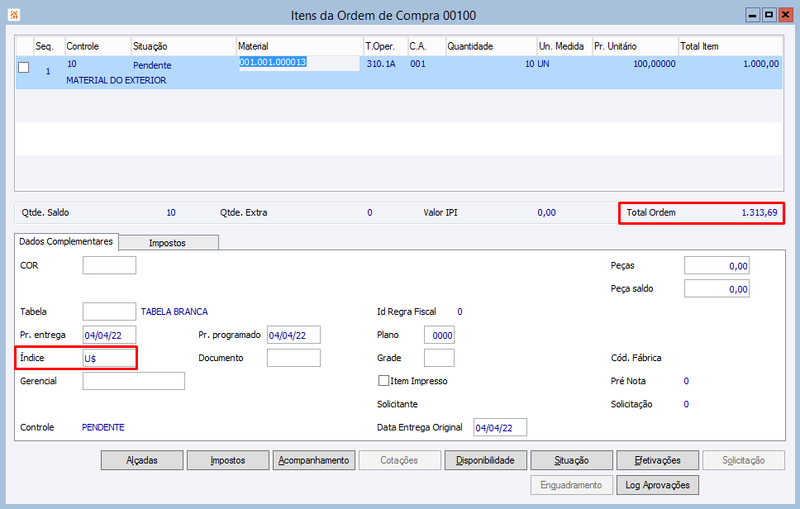View Log Aprovações
Viewport: 800px width, 509px height.
pos(658,485)
